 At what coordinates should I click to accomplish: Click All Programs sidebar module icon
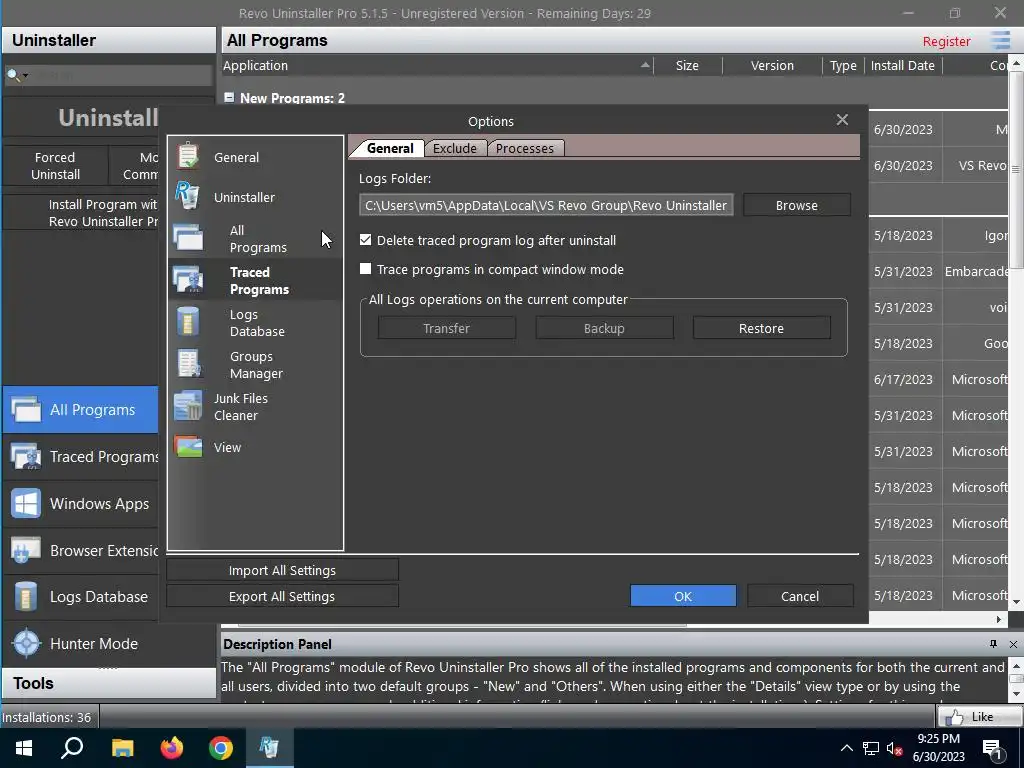pyautogui.click(x=26, y=409)
